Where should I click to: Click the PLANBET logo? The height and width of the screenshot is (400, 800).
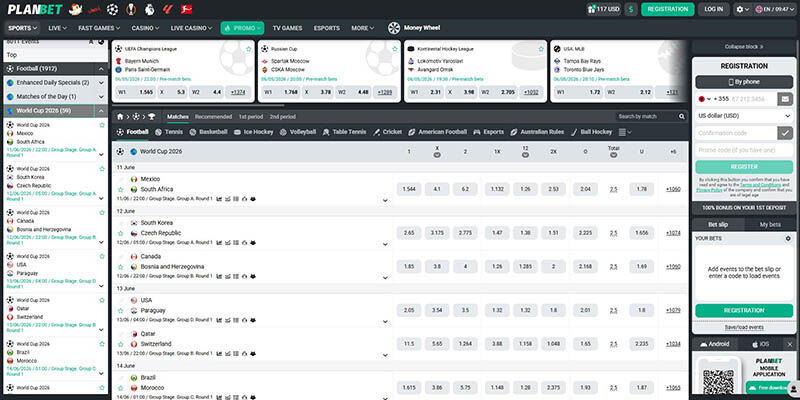pos(35,9)
